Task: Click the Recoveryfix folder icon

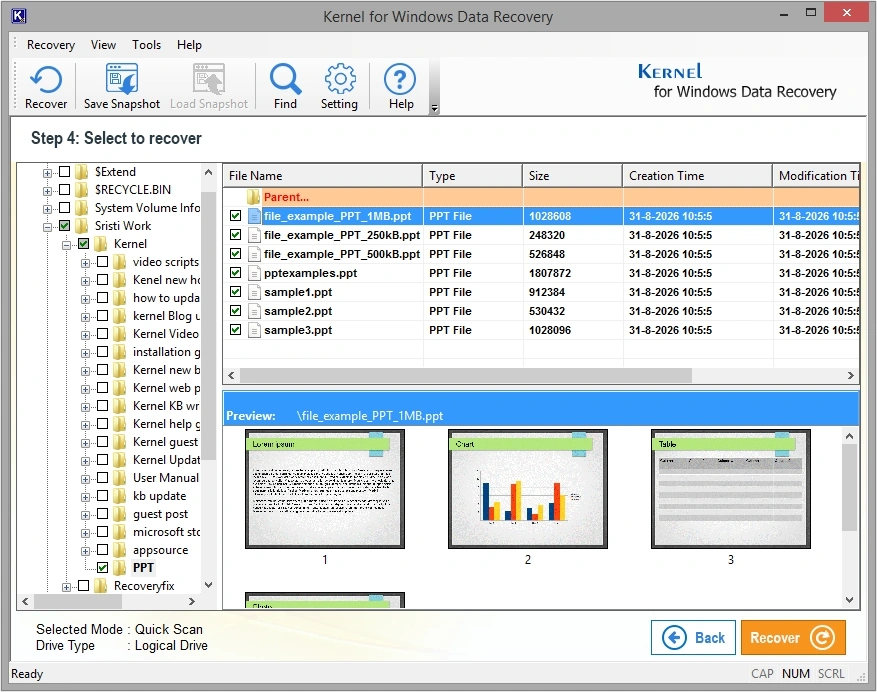Action: coord(101,586)
